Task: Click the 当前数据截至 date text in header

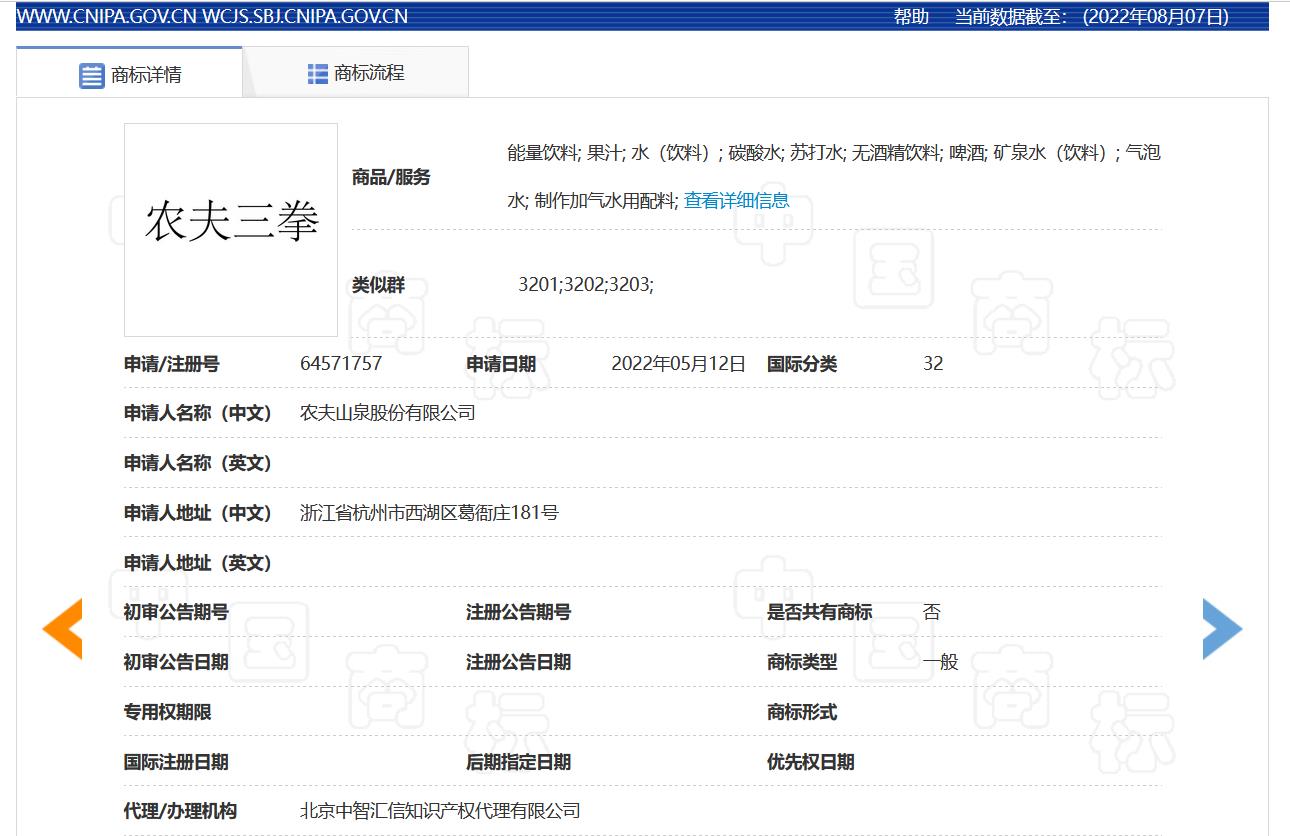Action: (x=1091, y=16)
